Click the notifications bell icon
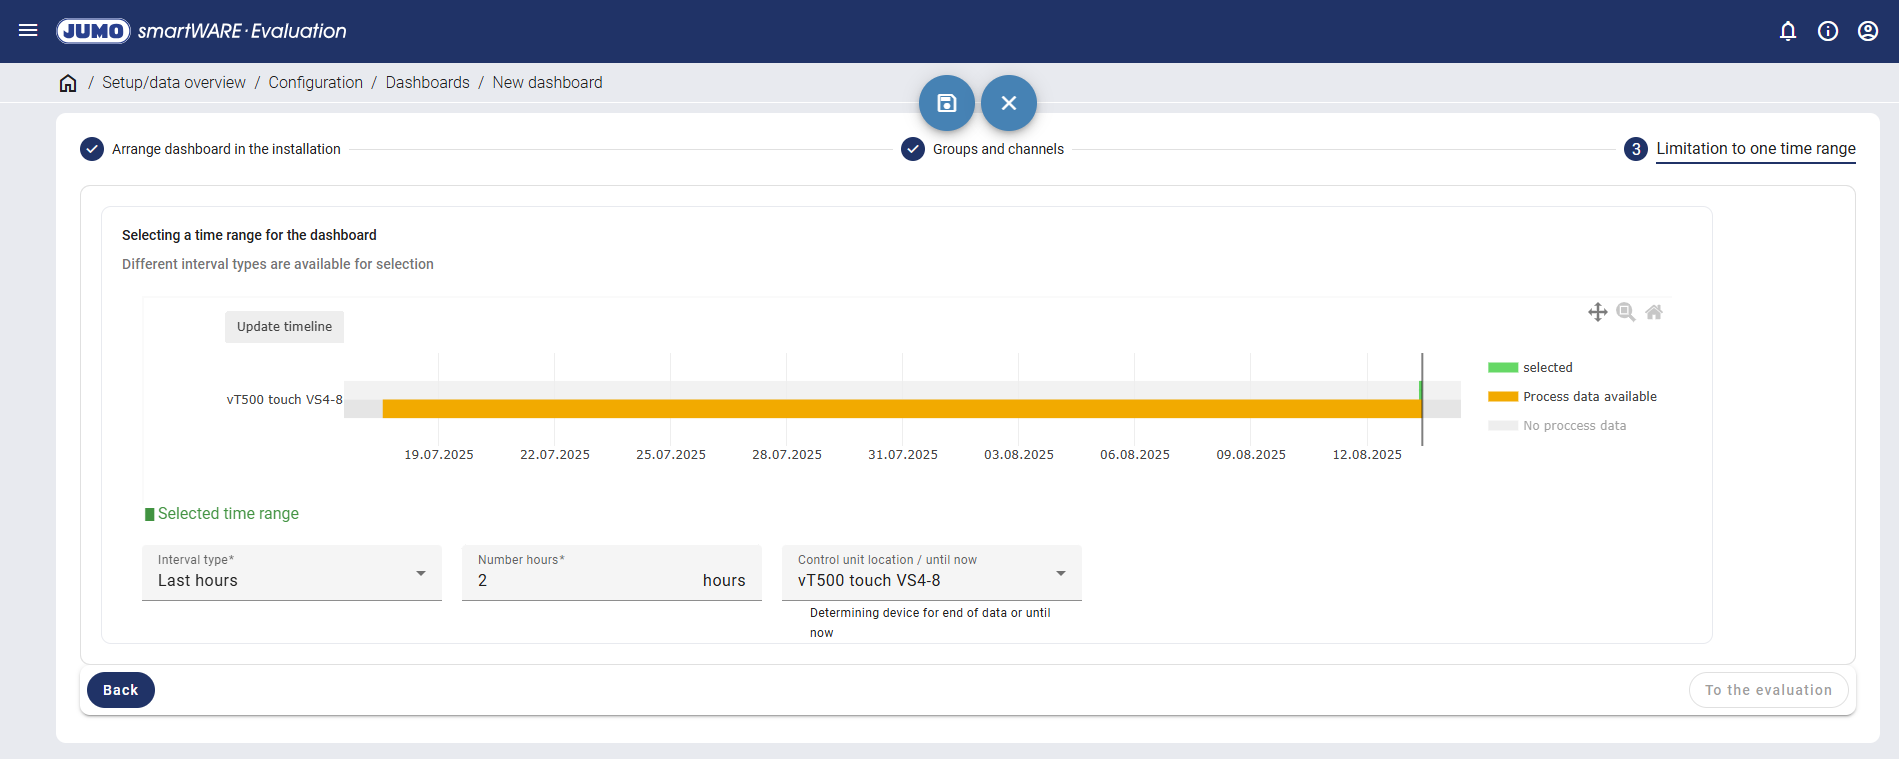 coord(1788,31)
